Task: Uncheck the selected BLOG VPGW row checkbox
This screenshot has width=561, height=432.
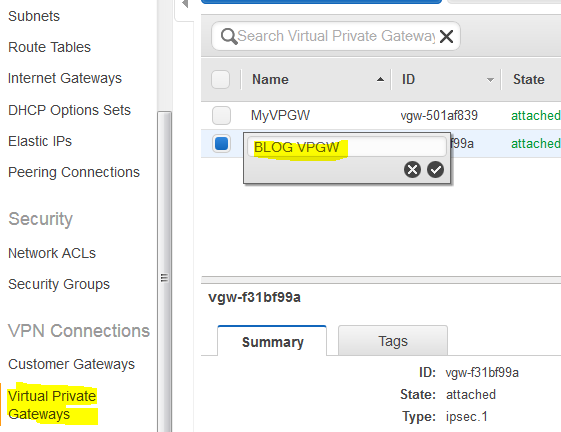Action: click(x=221, y=144)
